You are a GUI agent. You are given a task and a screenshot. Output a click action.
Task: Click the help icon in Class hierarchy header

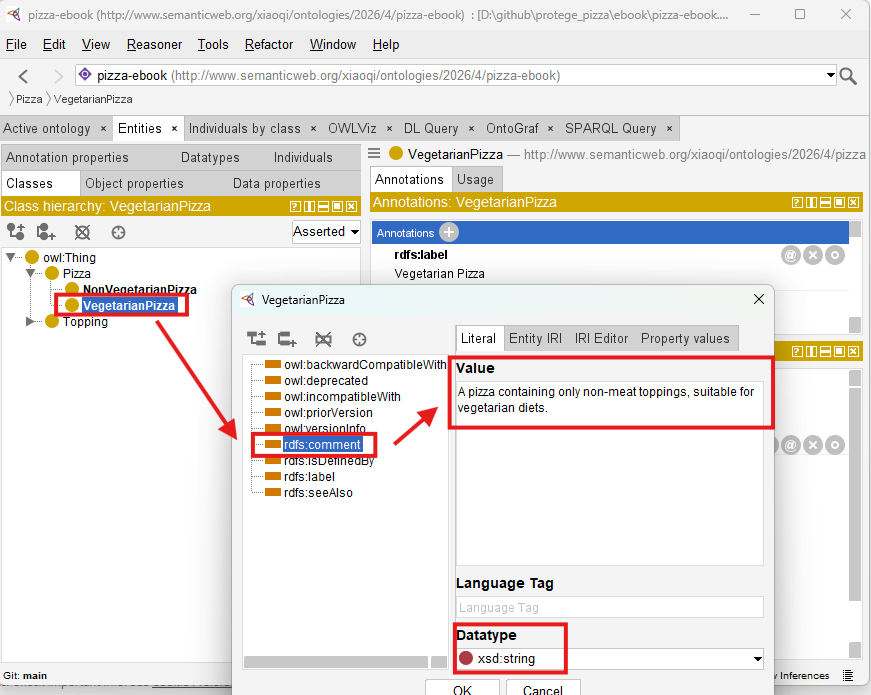(295, 207)
